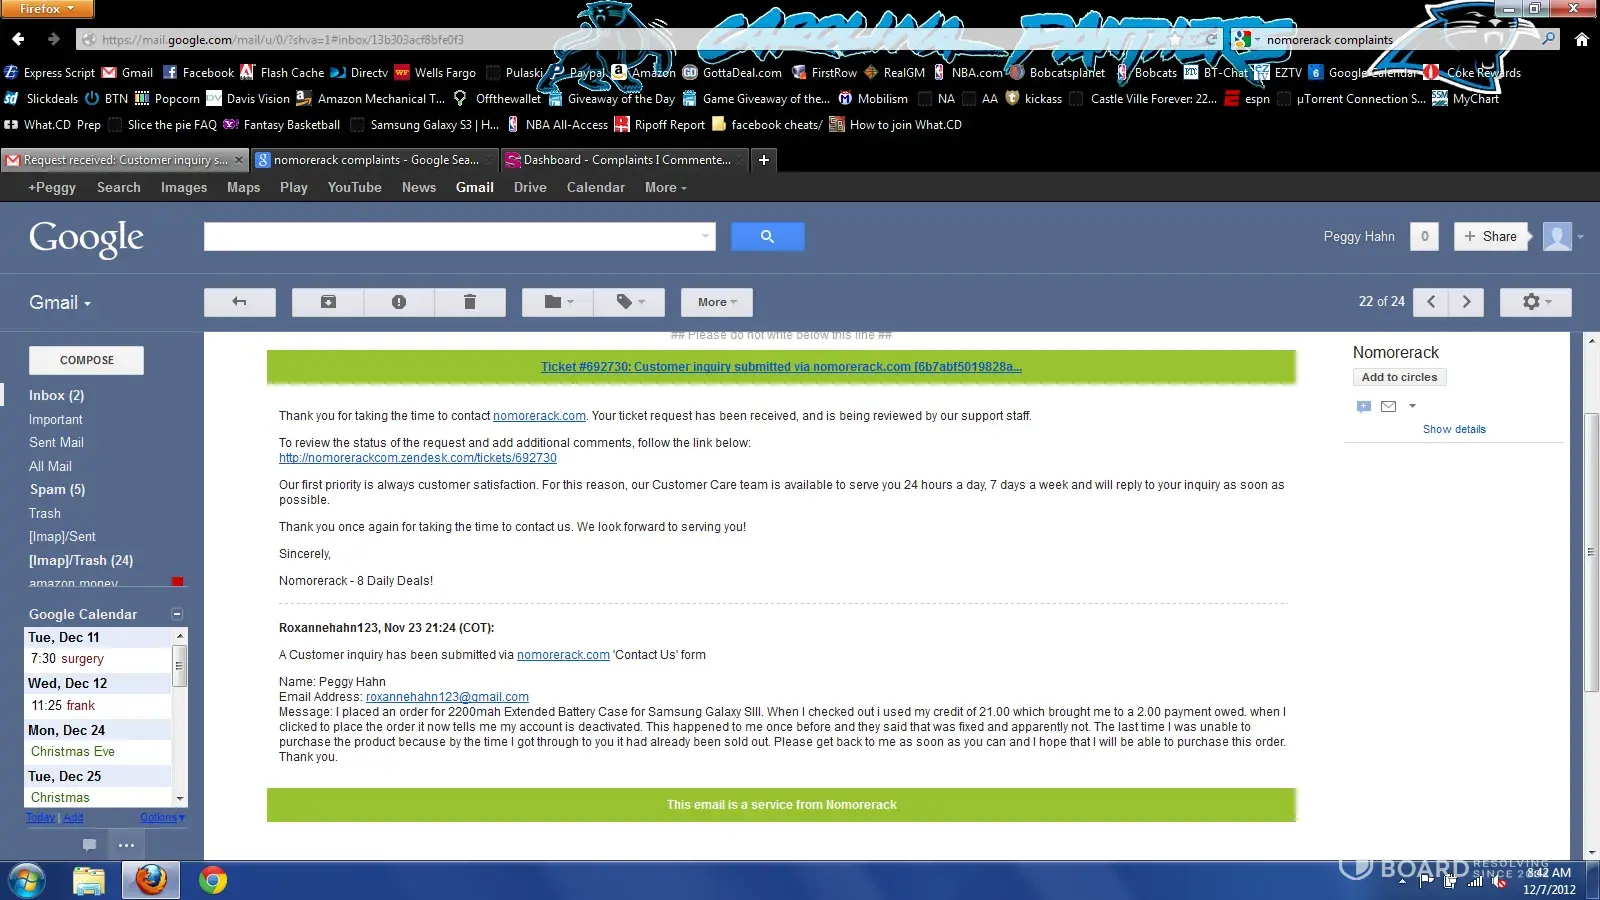Screen dimensions: 1600x900
Task: Open Windows Explorer from taskbar
Action: 89,880
